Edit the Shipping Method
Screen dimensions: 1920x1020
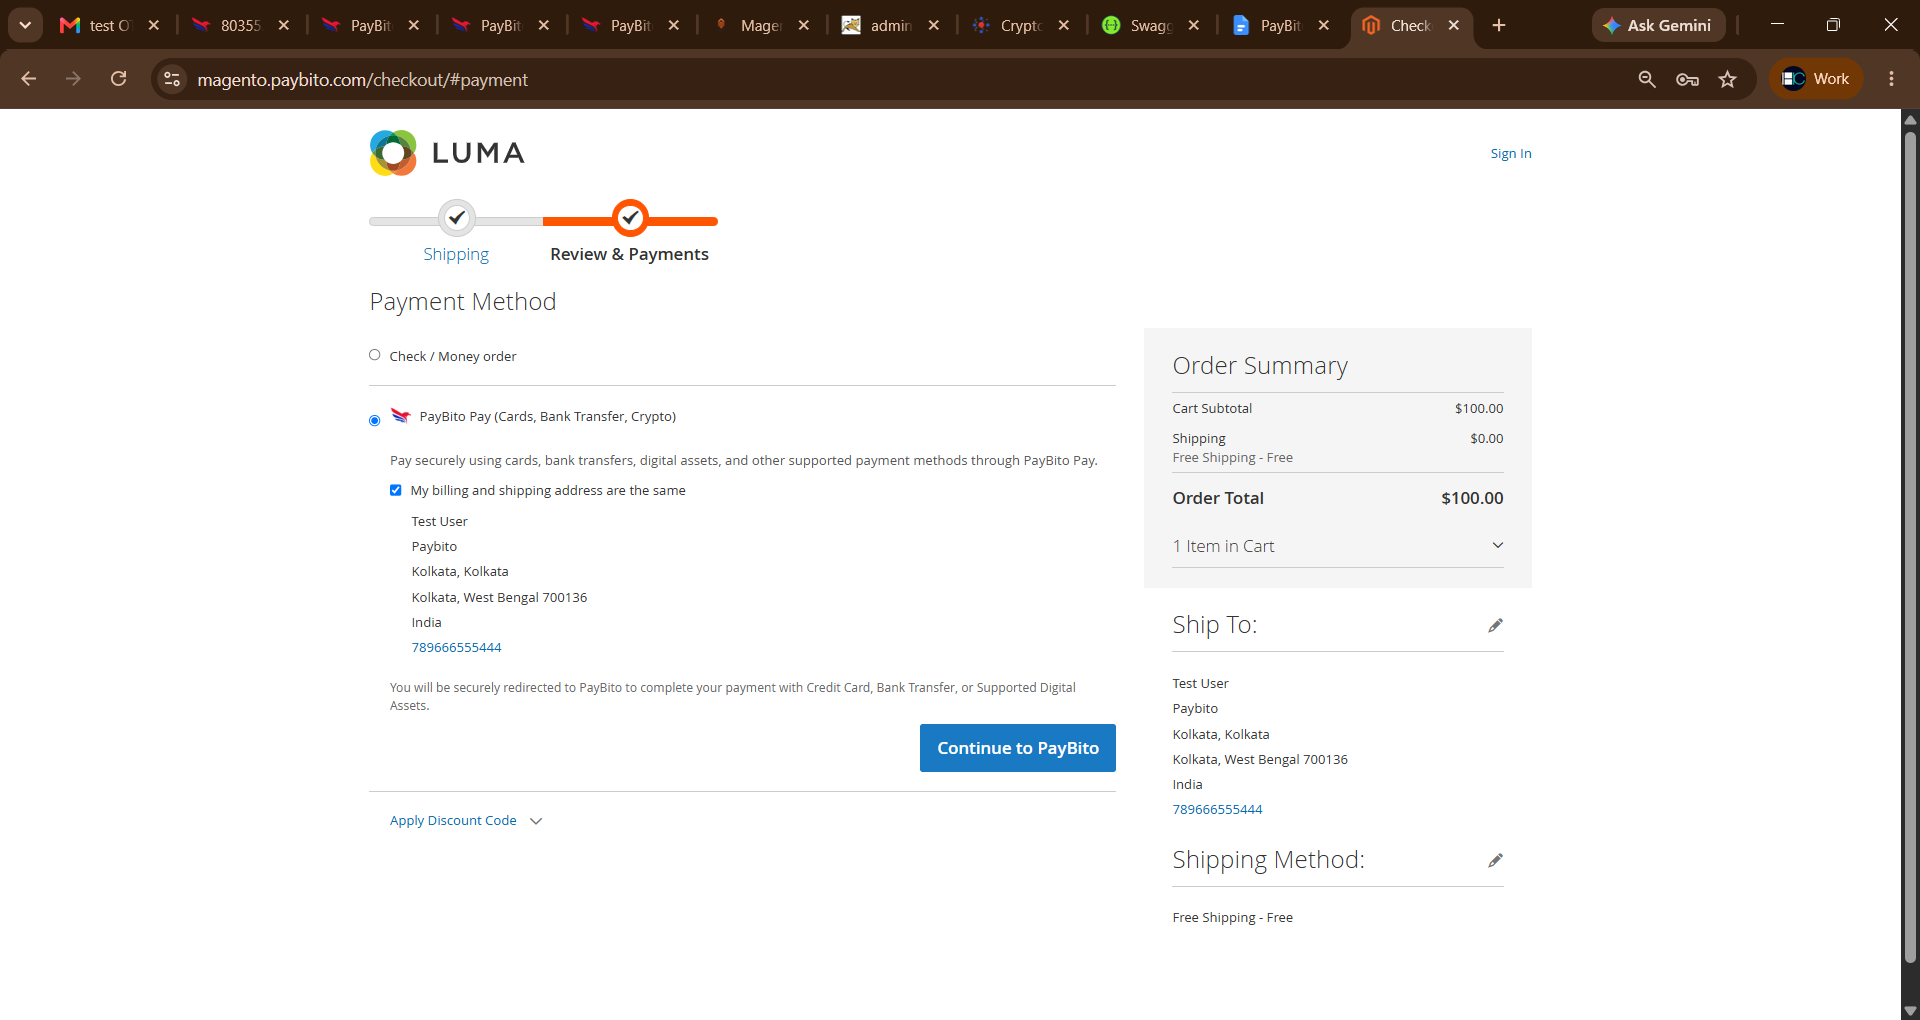[x=1495, y=860]
